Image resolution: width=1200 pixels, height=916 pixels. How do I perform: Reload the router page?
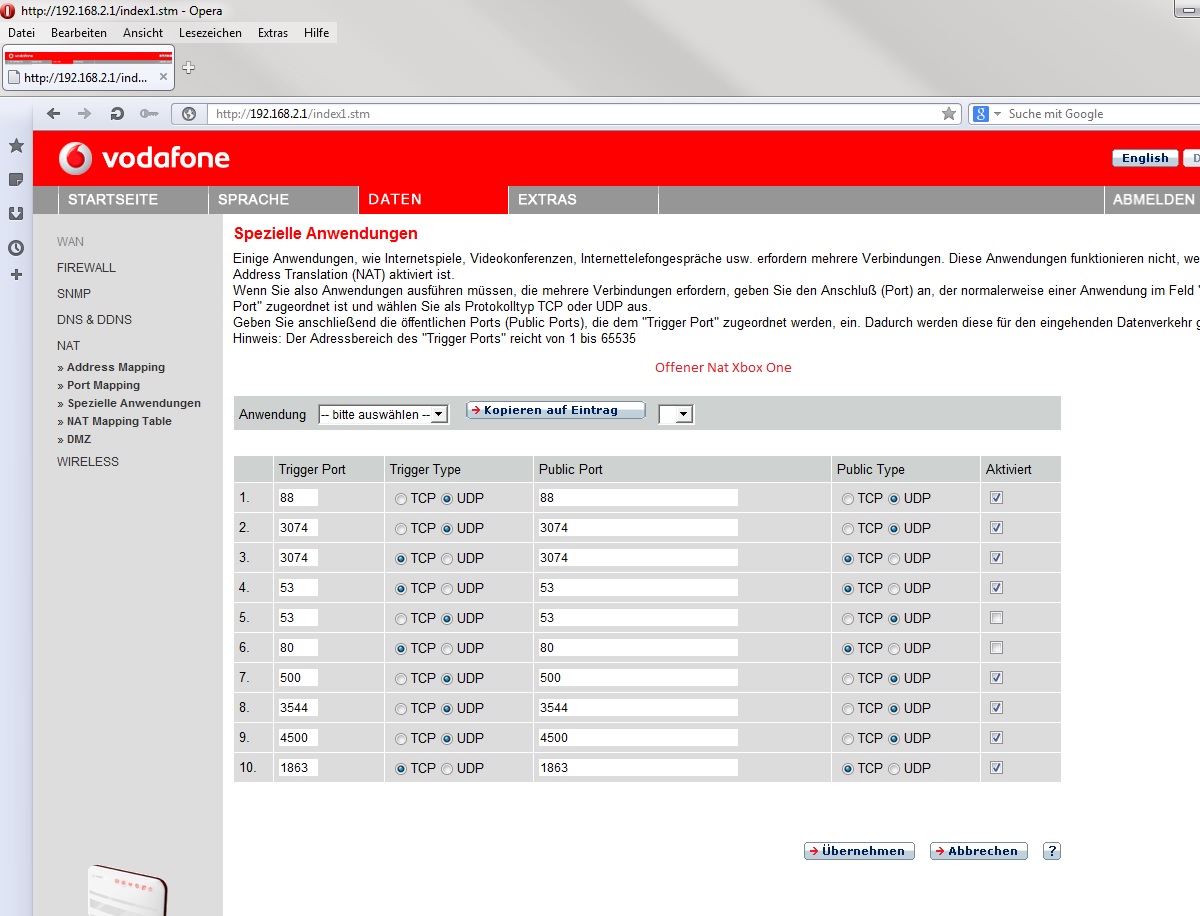117,114
